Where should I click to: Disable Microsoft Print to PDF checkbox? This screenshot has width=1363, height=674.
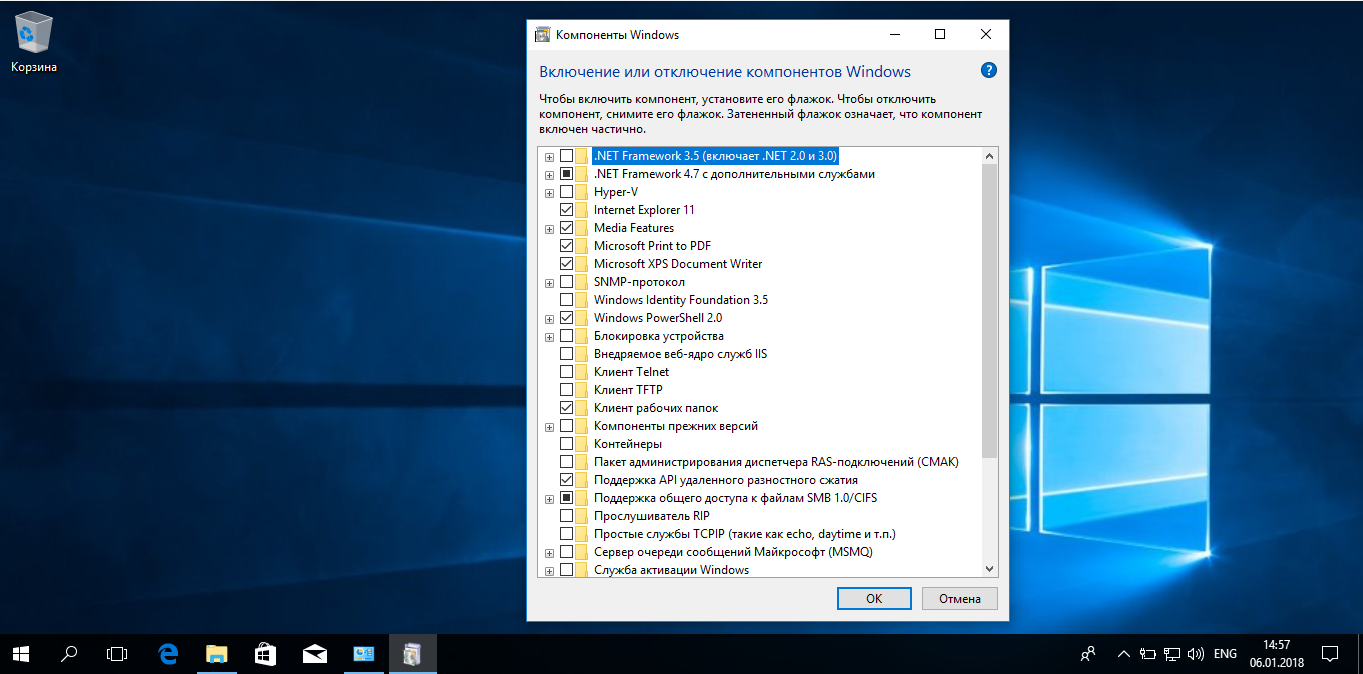point(567,246)
